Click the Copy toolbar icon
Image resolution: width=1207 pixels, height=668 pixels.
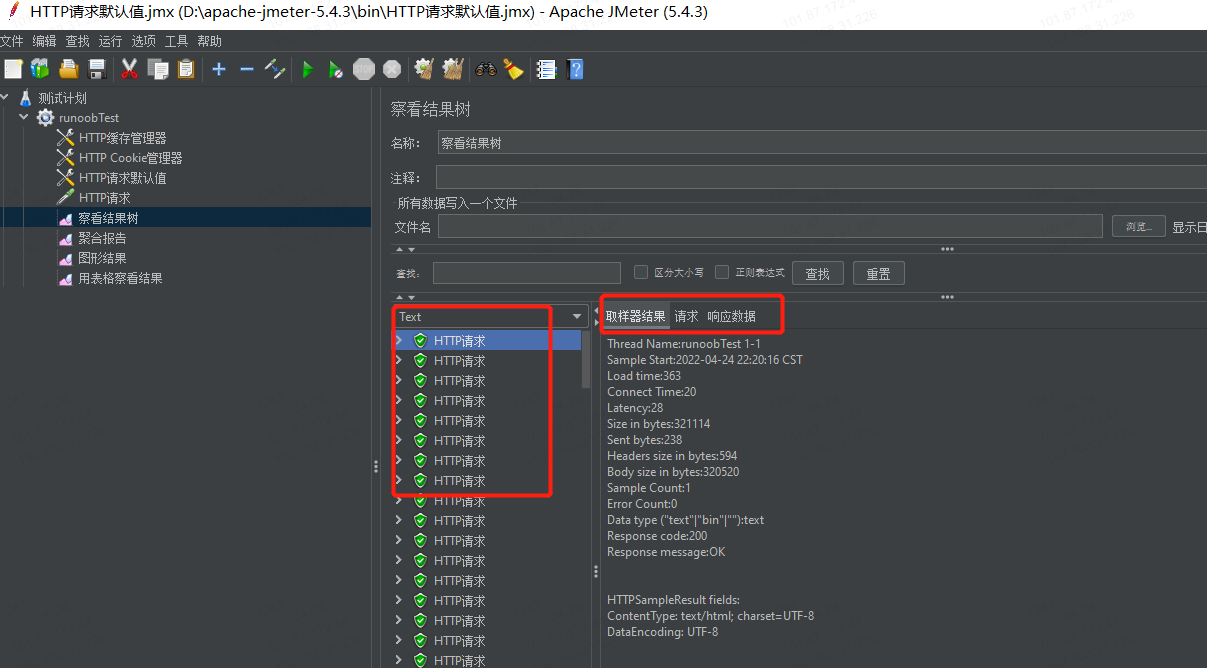(x=158, y=69)
